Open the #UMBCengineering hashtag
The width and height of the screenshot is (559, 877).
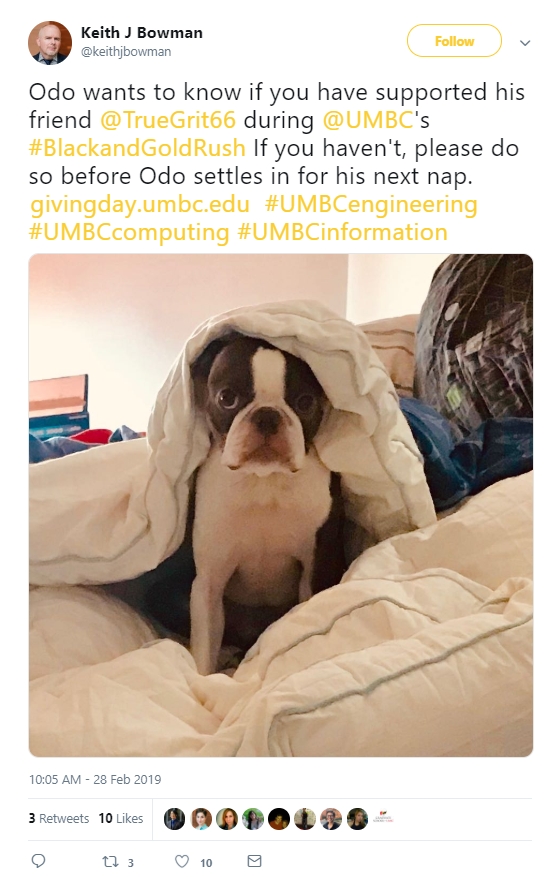(x=371, y=205)
